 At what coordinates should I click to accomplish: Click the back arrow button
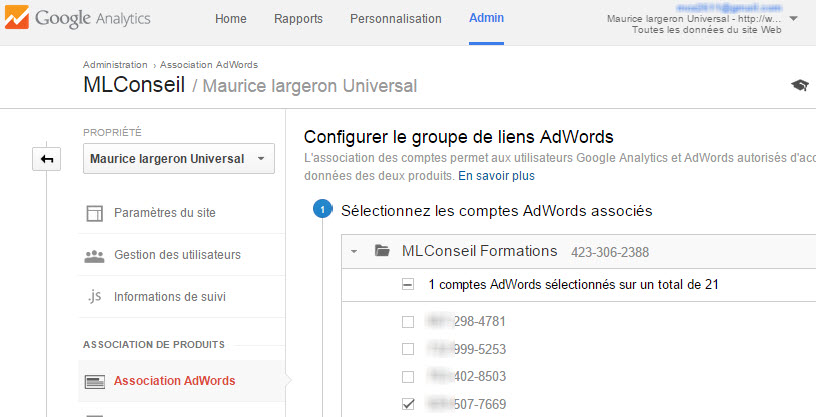point(46,159)
